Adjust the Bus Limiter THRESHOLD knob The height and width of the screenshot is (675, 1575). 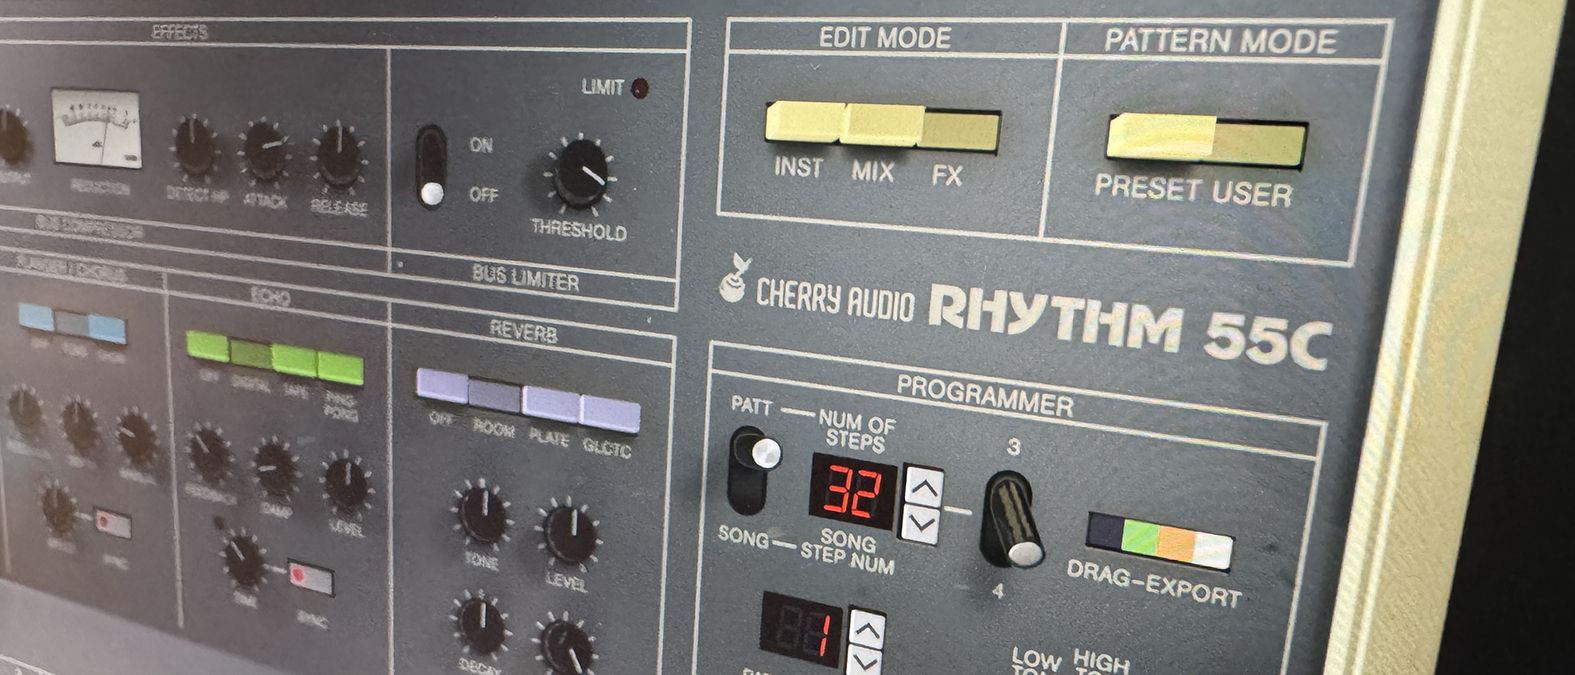pyautogui.click(x=581, y=175)
